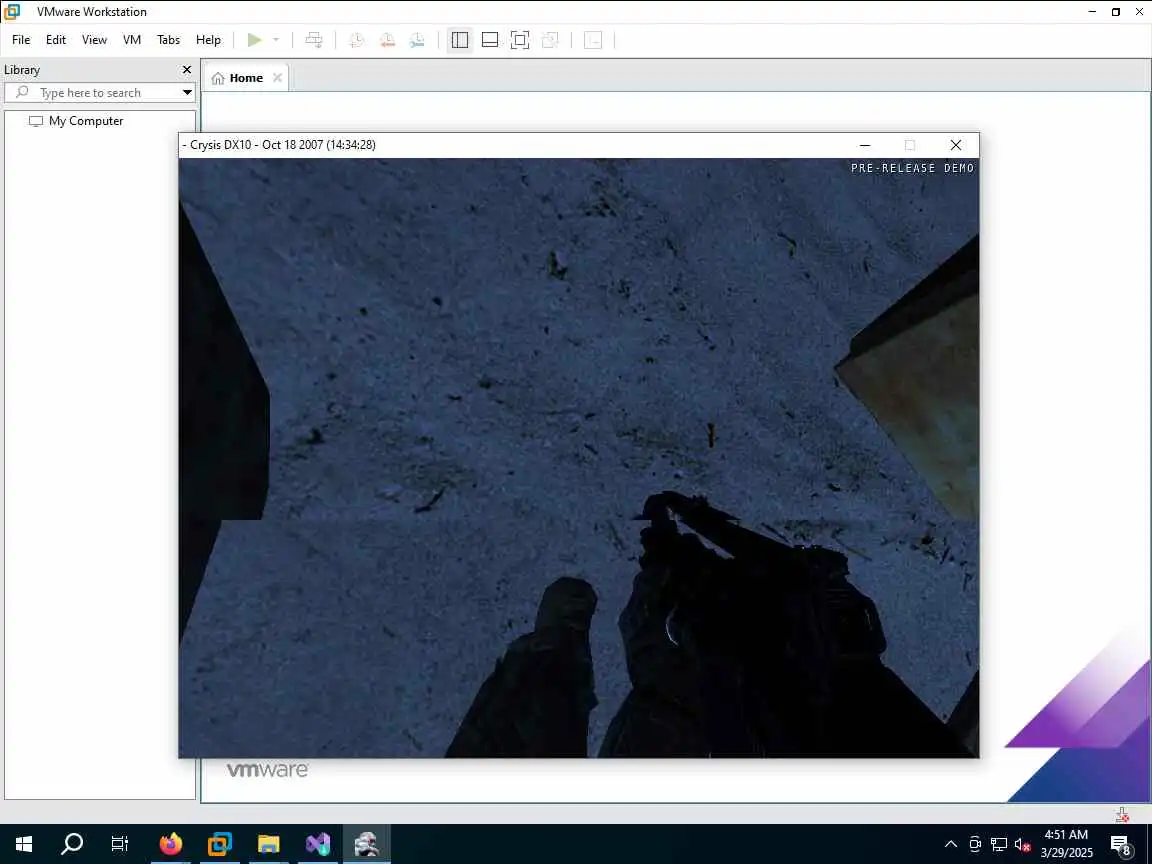Screen dimensions: 1152x864
Task: Click Send Ctrl+Alt+Del toolbar icon
Action: (x=314, y=40)
